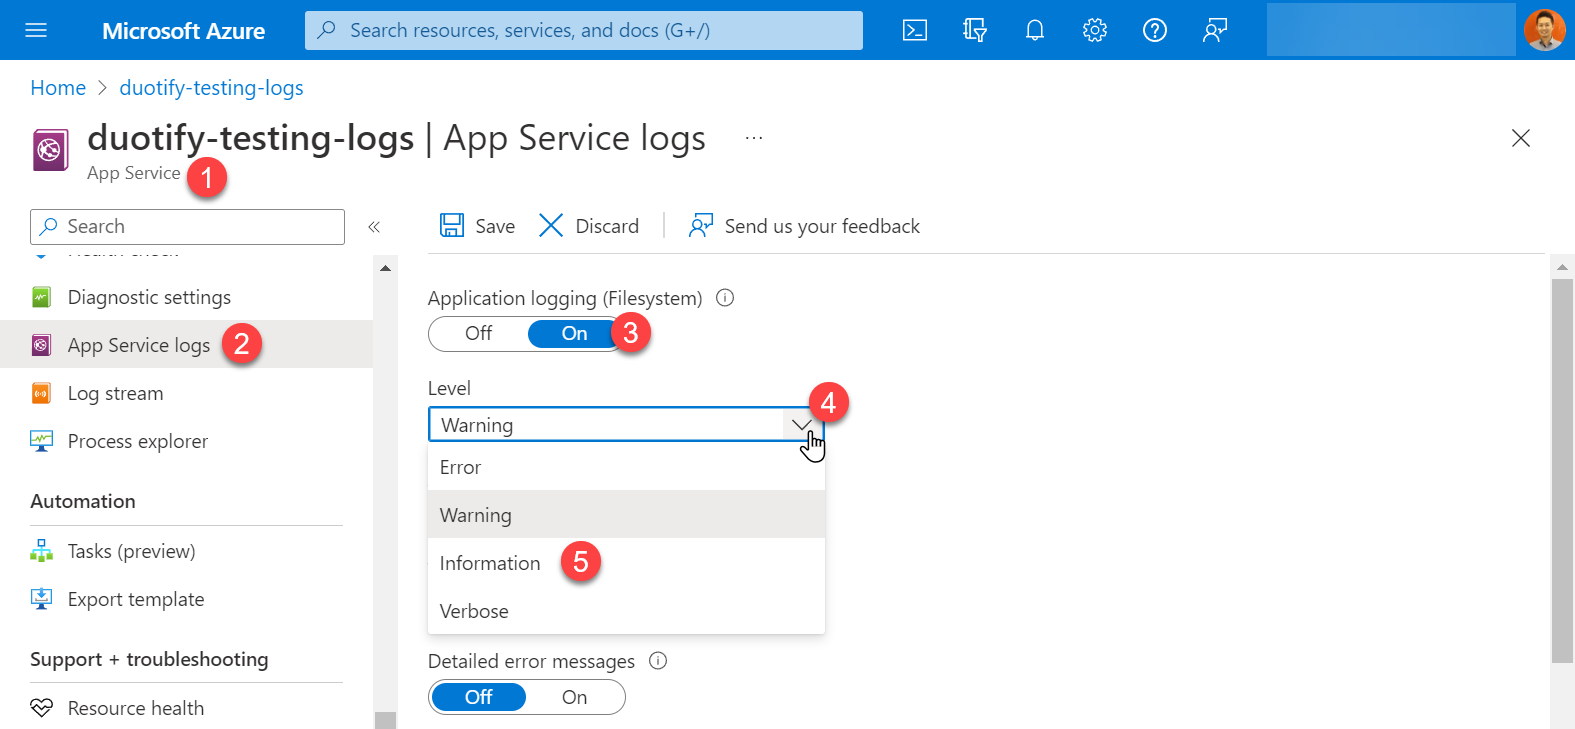This screenshot has width=1575, height=729.
Task: Set Detailed error messages to On
Action: pos(575,697)
